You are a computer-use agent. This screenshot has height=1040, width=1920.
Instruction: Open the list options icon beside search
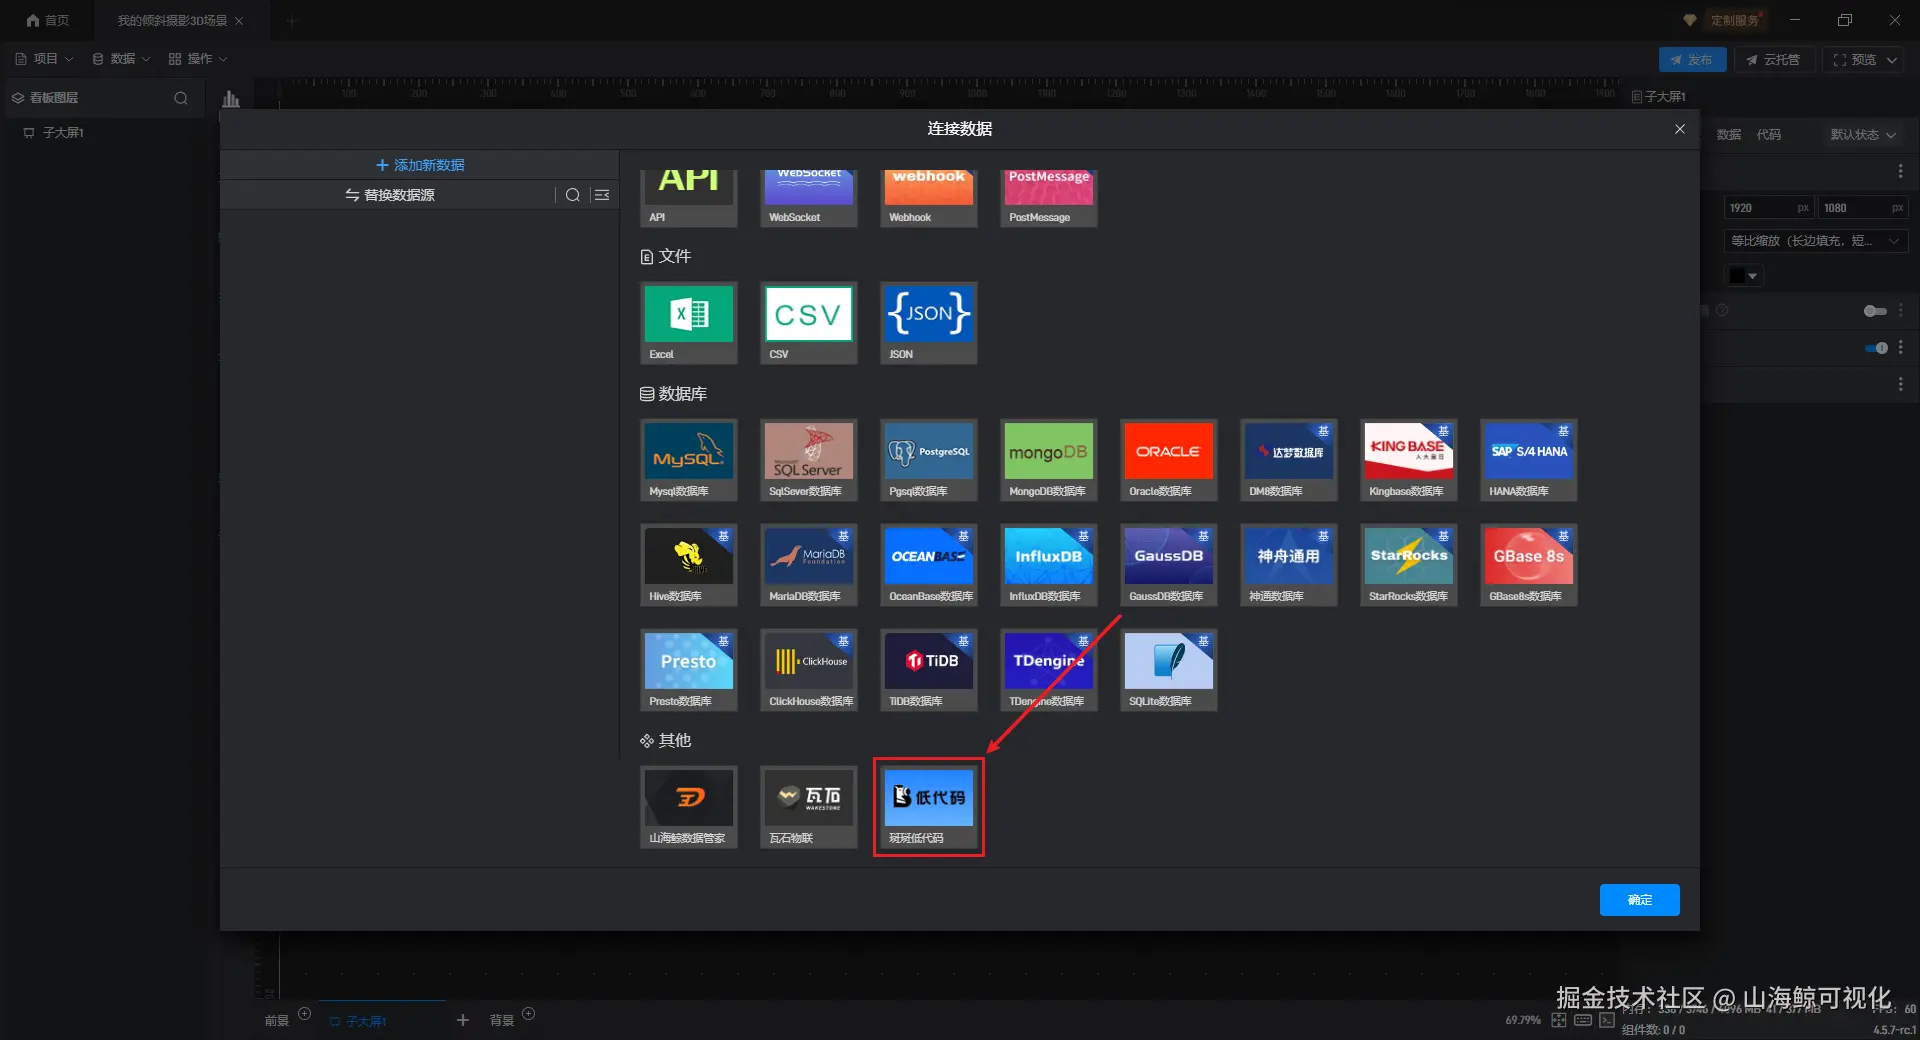coord(602,195)
